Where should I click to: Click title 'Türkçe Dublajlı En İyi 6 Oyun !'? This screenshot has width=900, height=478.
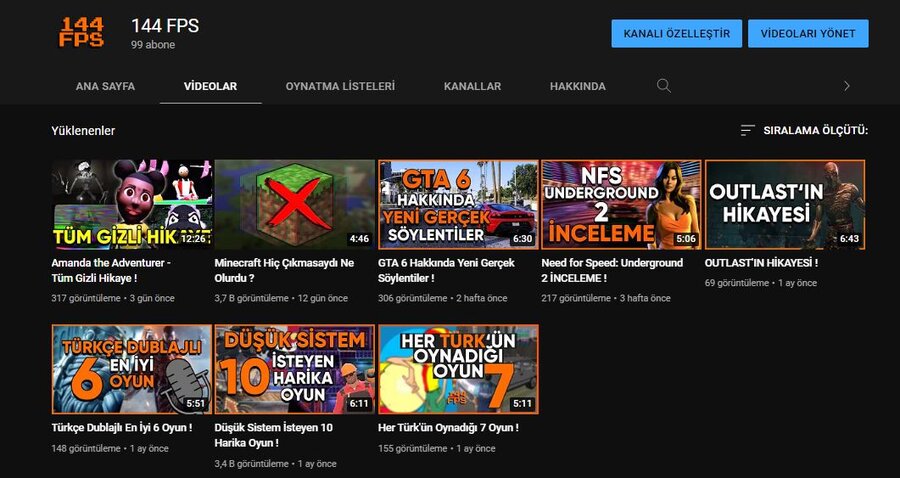[122, 428]
